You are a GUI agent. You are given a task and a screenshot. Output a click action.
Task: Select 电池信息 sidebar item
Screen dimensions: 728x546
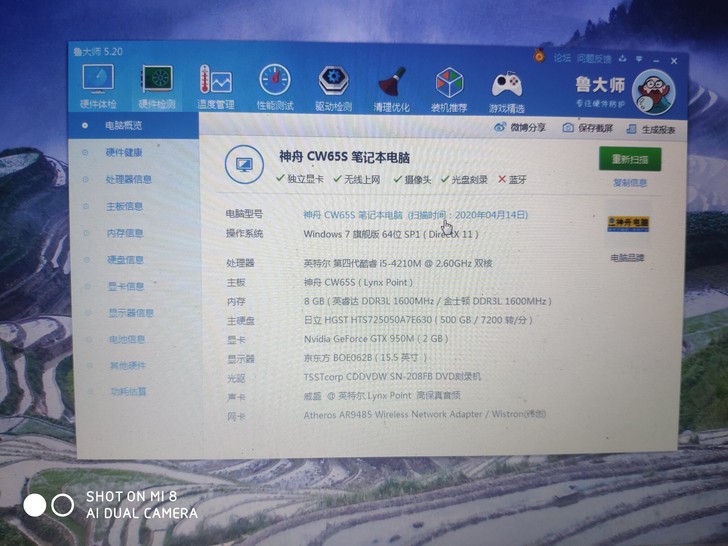click(127, 339)
